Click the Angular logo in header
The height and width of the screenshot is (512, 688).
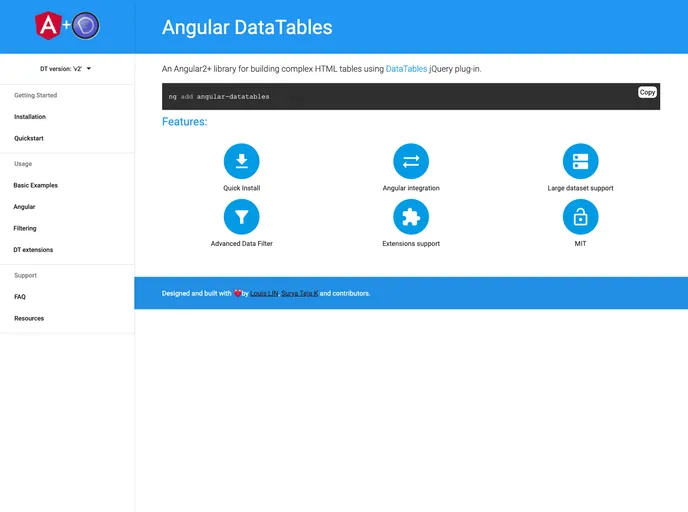[47, 26]
